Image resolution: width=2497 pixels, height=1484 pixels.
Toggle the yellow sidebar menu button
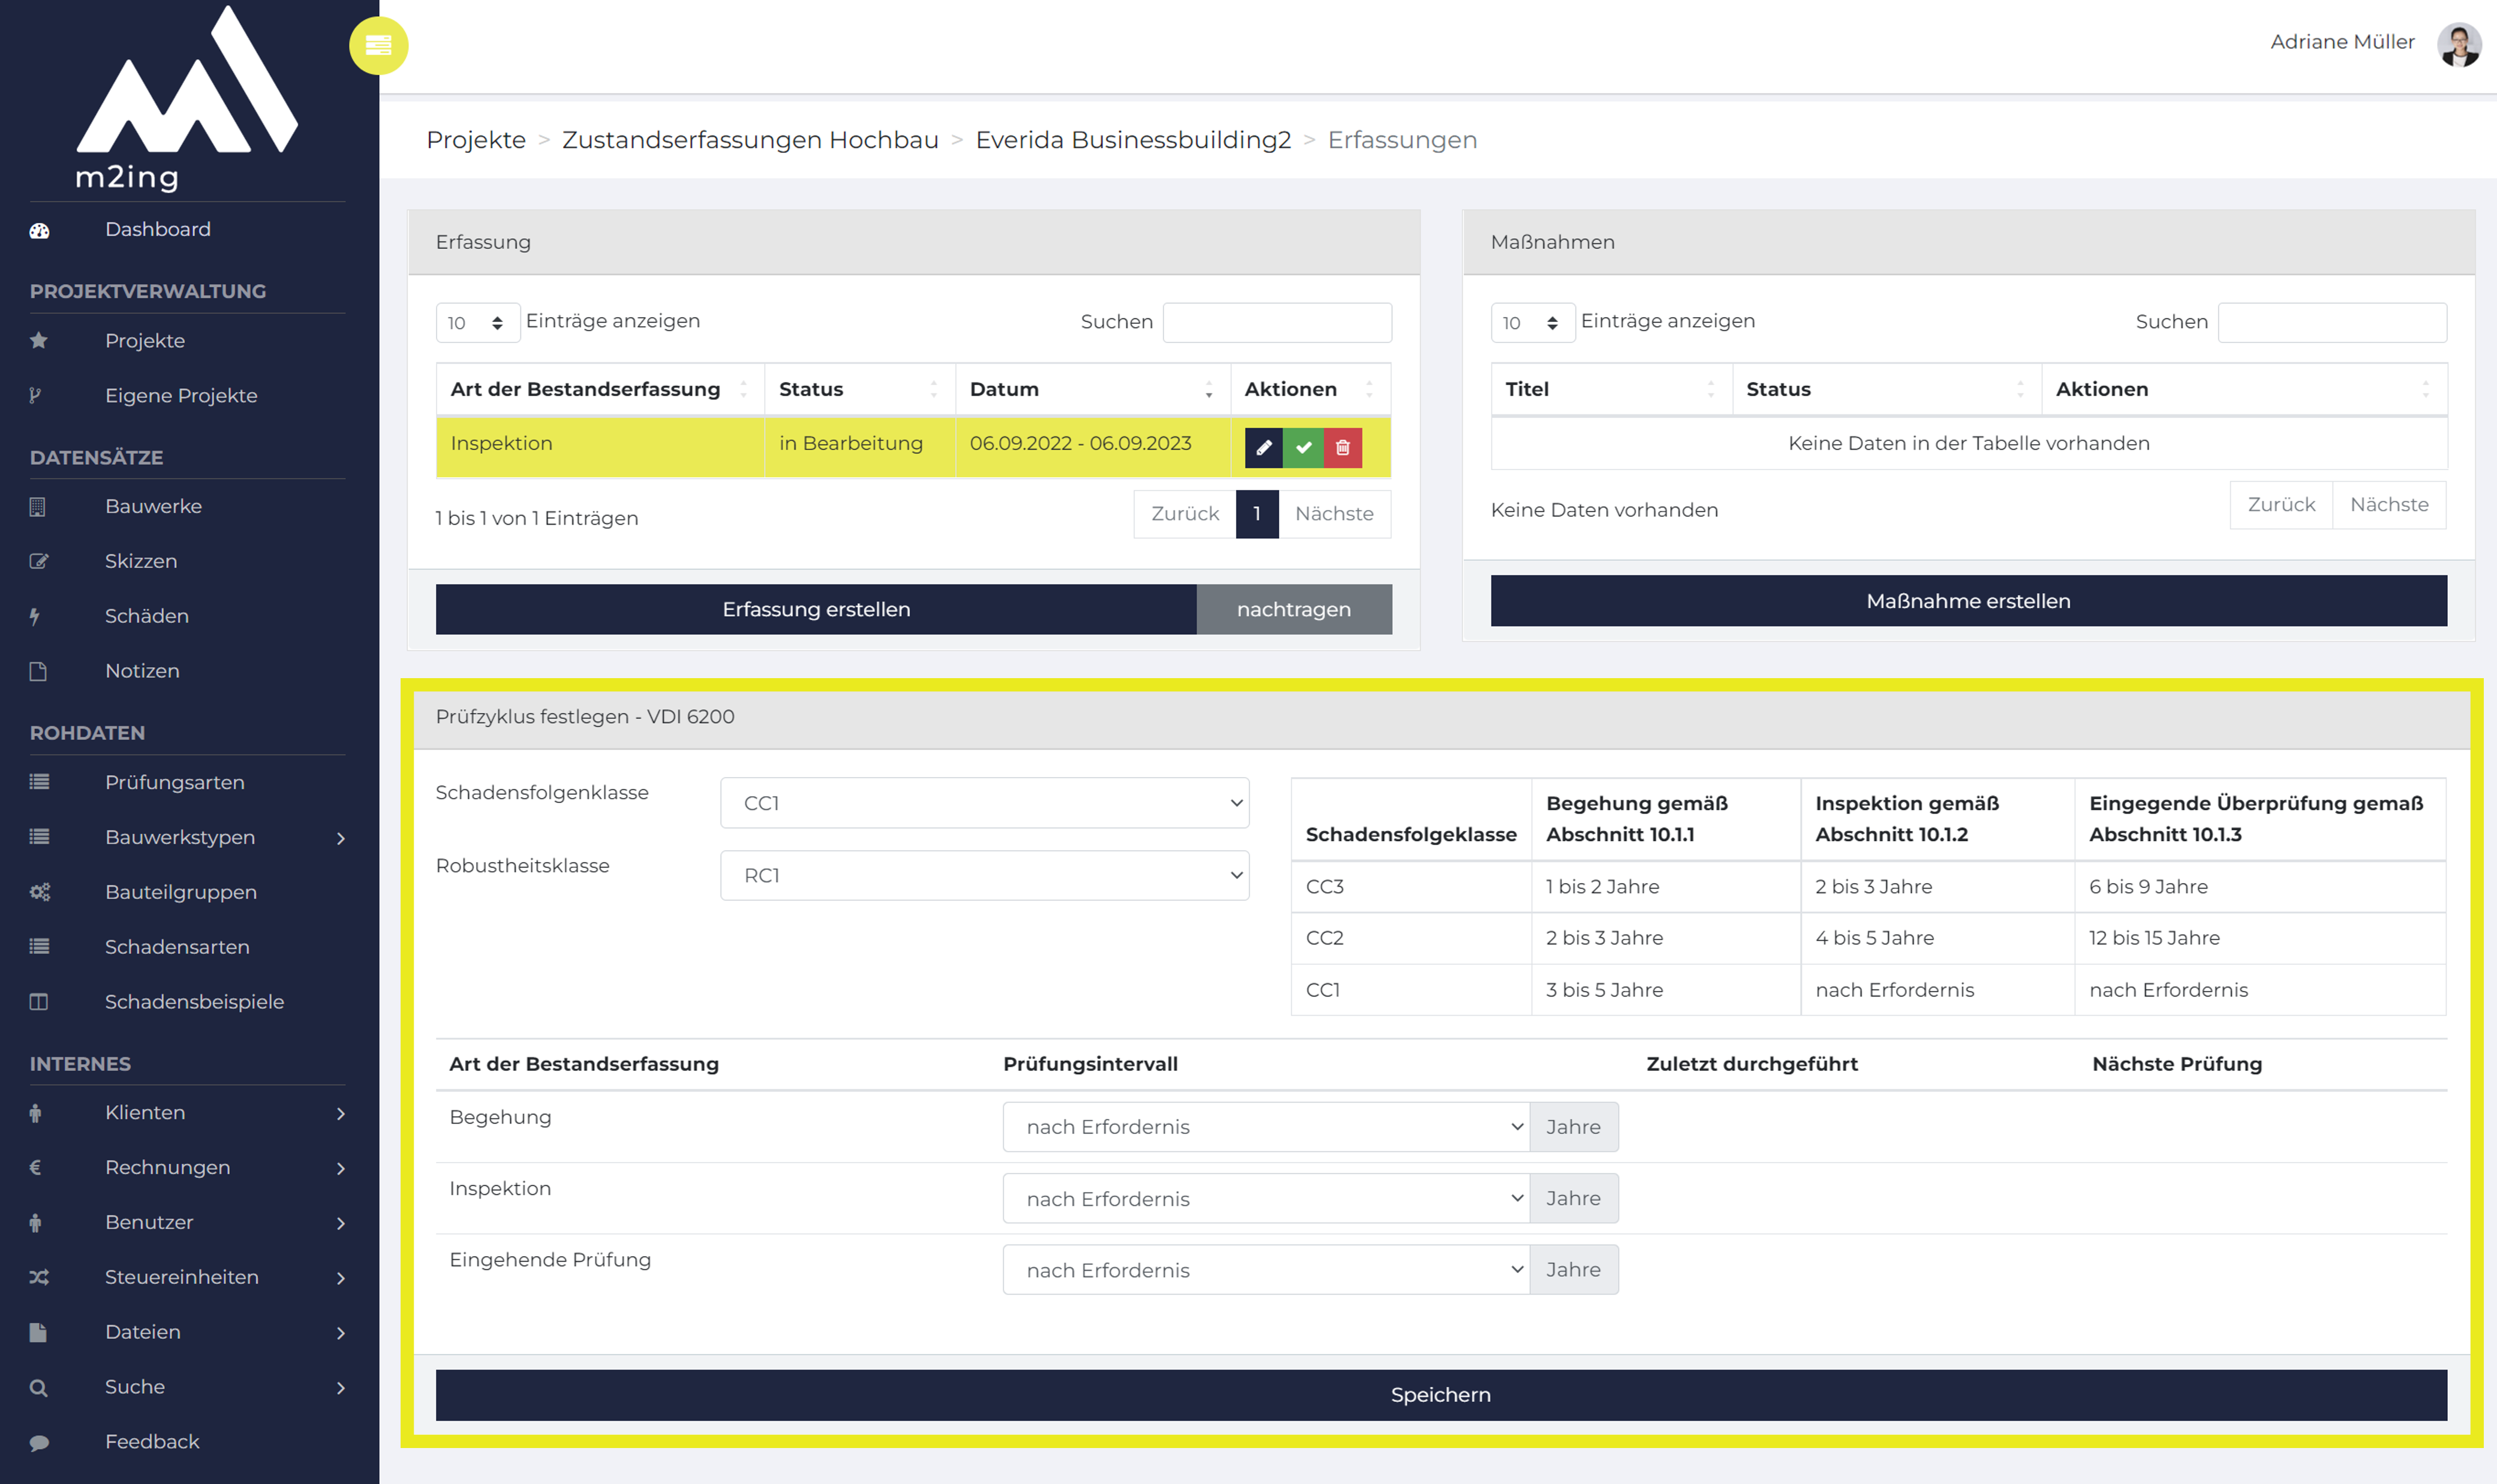tap(378, 45)
